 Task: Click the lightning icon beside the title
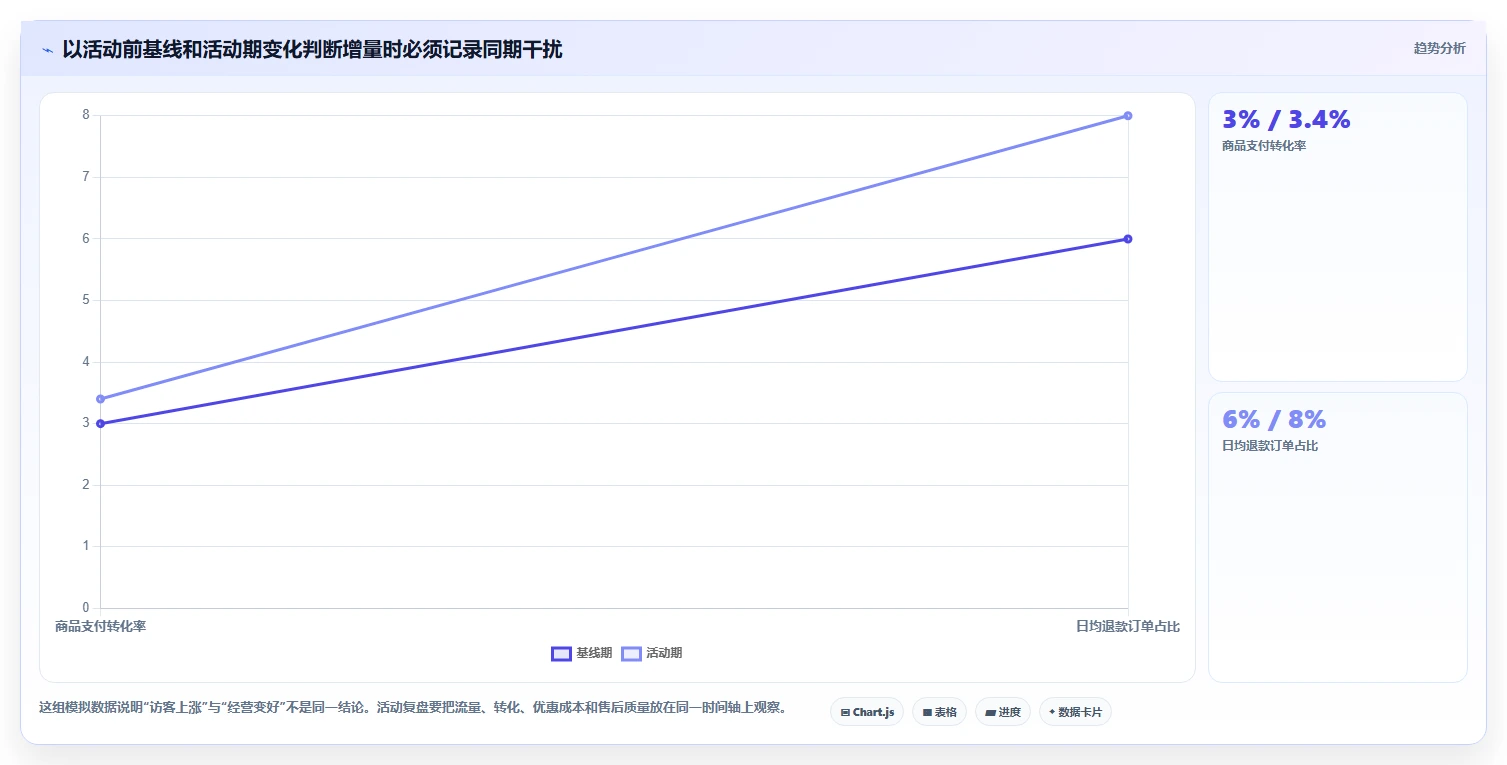pos(47,50)
